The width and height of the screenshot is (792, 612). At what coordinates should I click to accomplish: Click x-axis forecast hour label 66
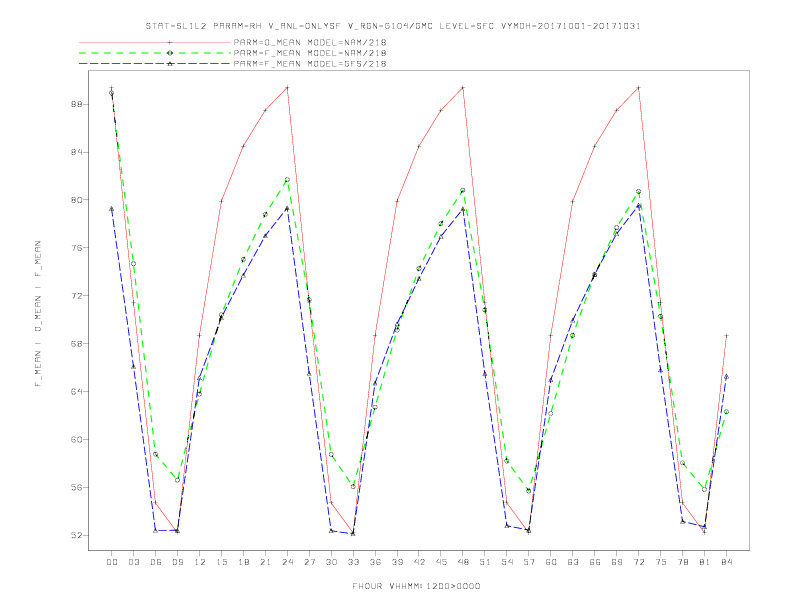click(x=595, y=562)
